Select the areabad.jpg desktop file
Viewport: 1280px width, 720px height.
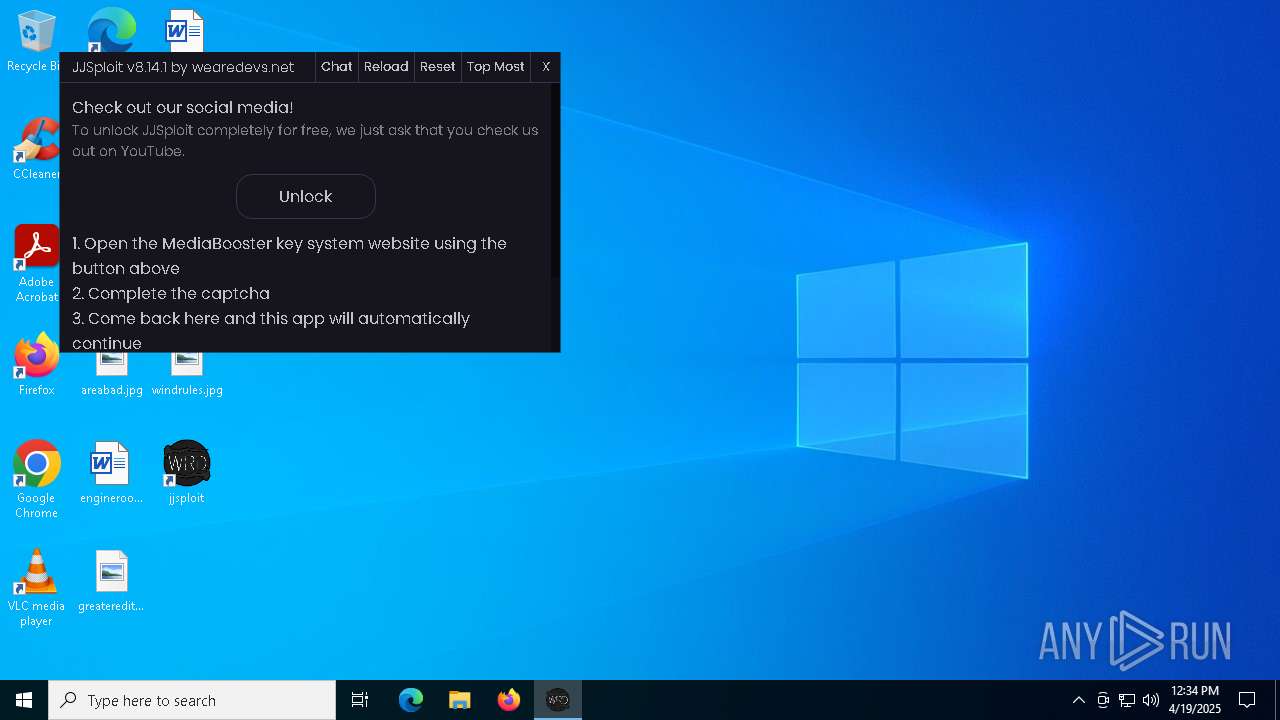coord(111,372)
